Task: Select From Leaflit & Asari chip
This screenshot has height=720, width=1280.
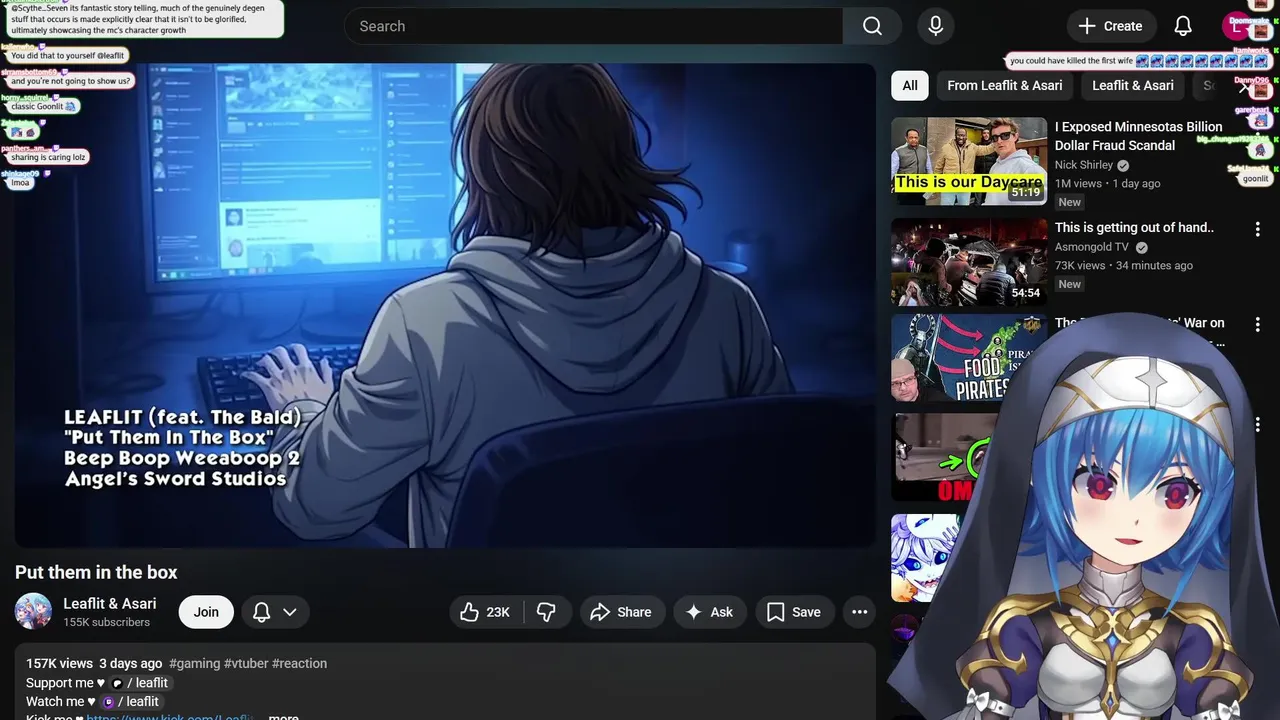Action: [1005, 85]
